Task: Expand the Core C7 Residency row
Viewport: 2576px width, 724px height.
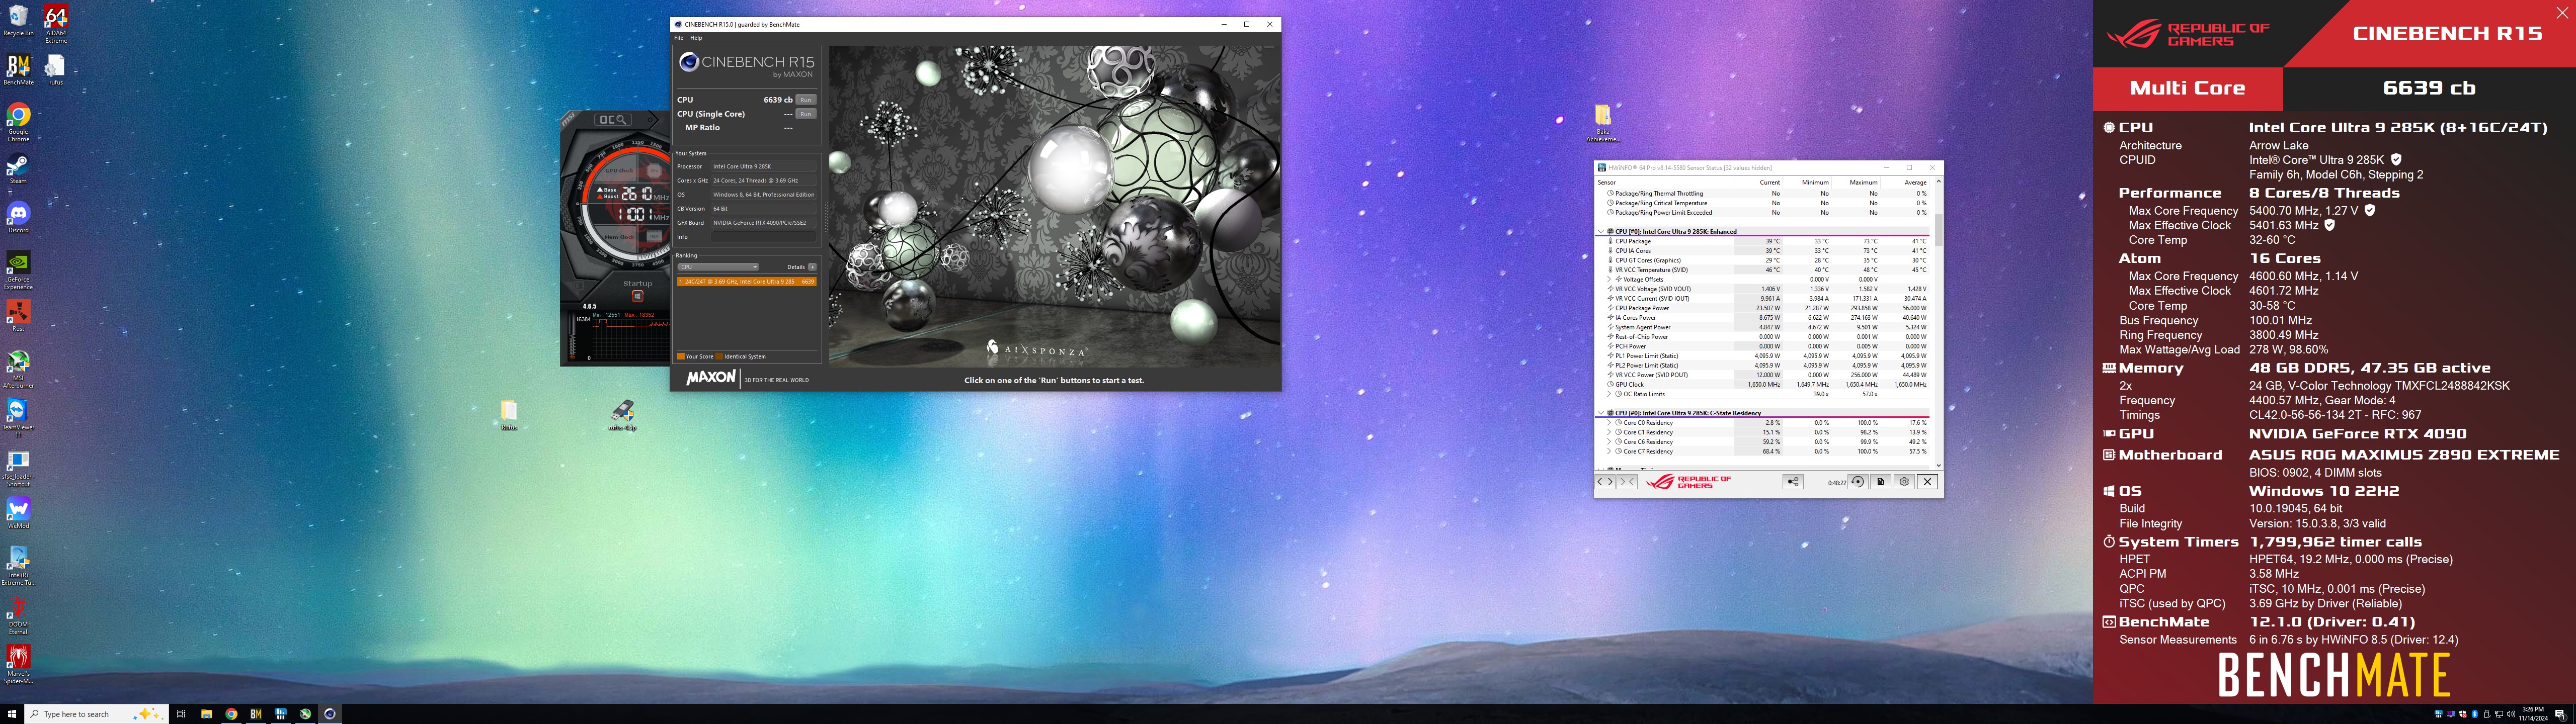Action: coord(1609,452)
